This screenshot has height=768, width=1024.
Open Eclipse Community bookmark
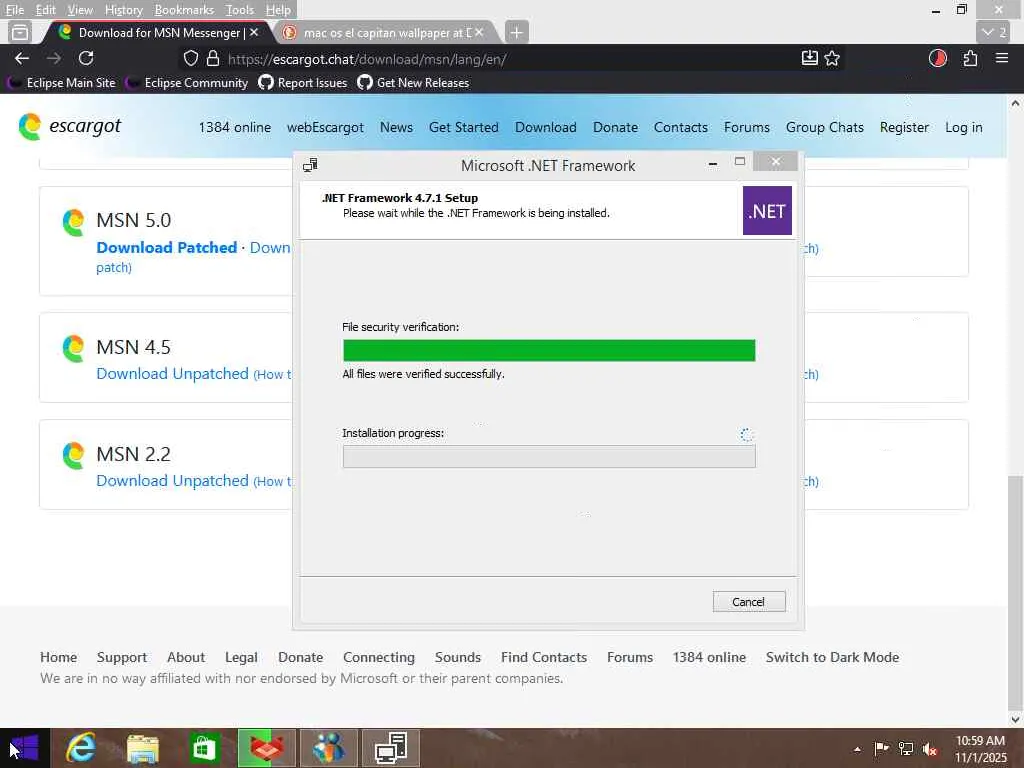(187, 83)
